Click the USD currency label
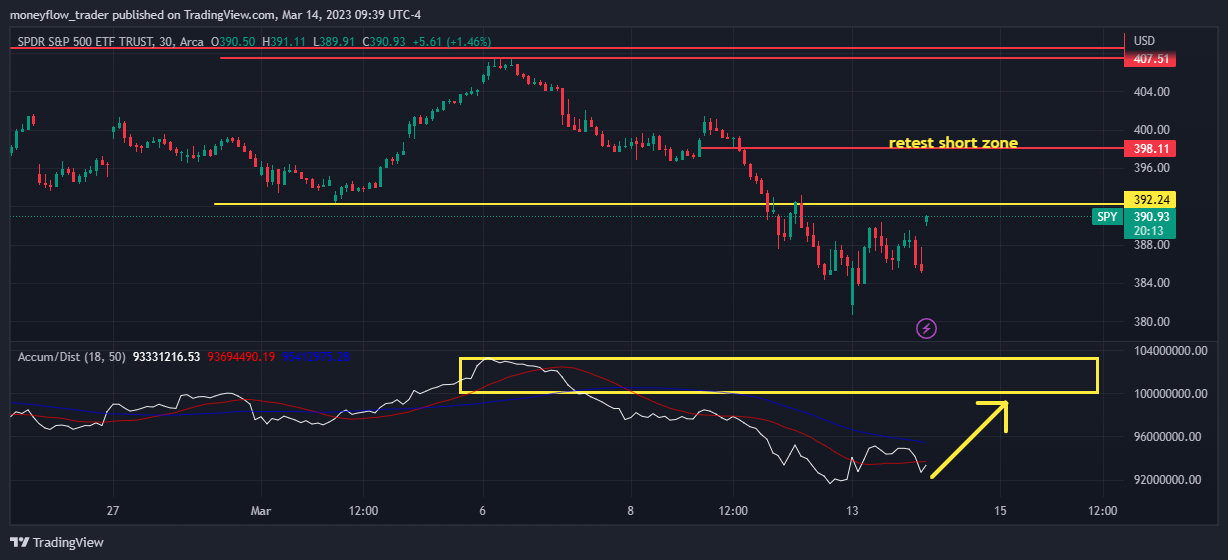This screenshot has width=1228, height=560. click(1144, 41)
